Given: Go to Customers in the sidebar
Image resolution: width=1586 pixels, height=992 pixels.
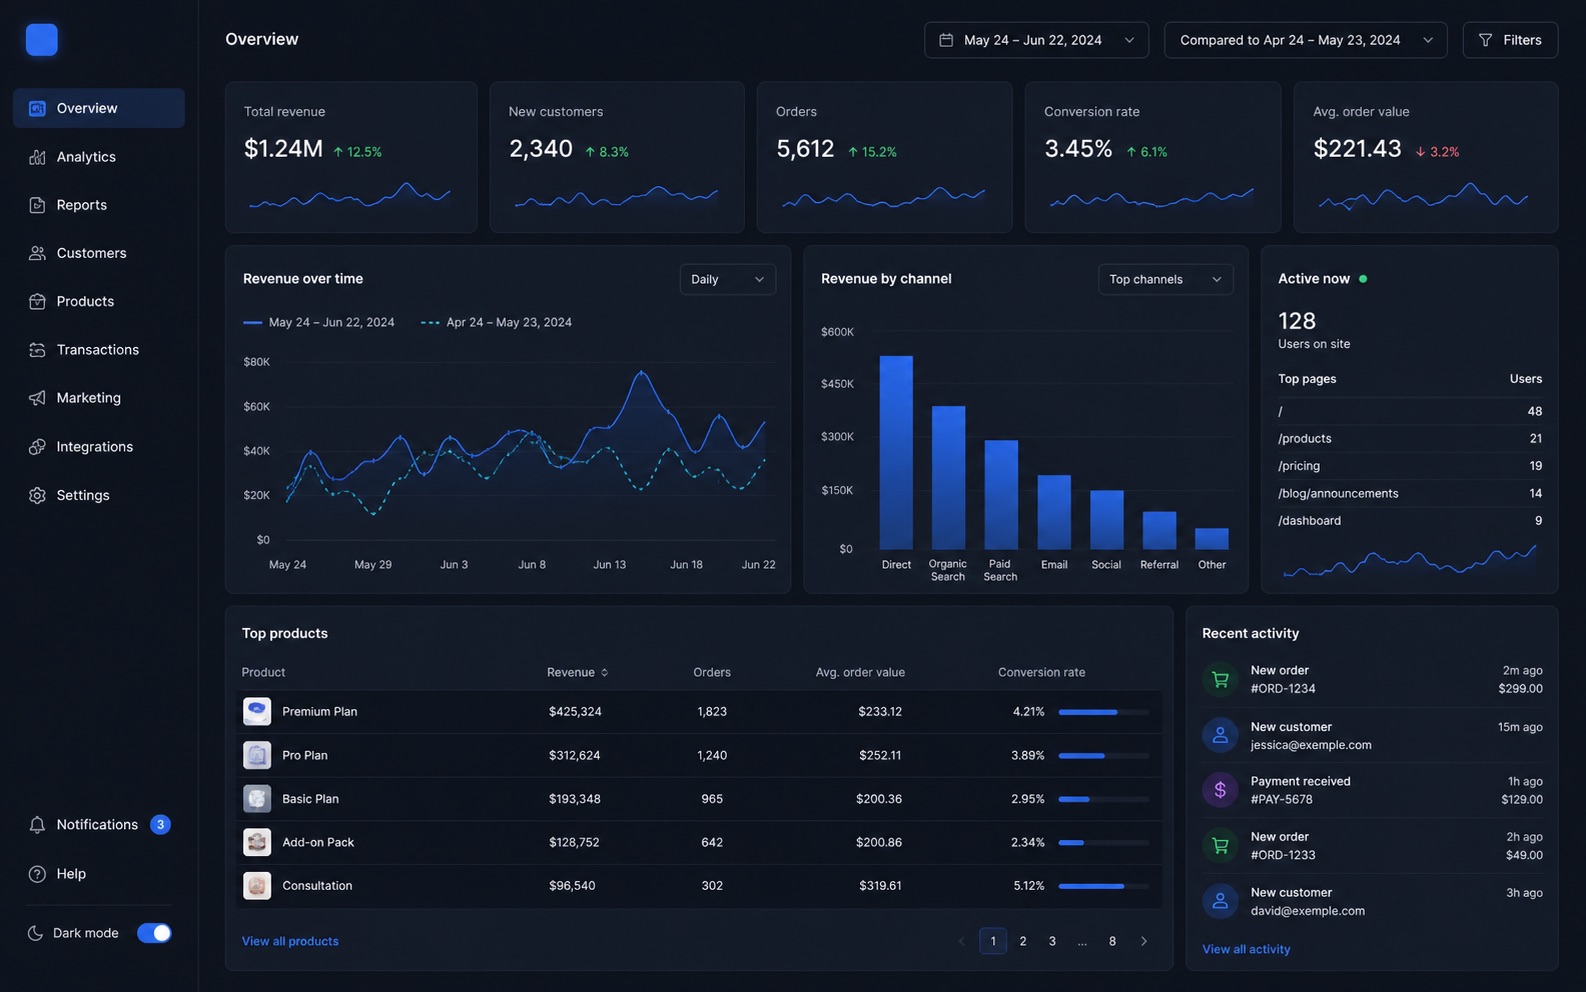Looking at the screenshot, I should click(x=99, y=253).
